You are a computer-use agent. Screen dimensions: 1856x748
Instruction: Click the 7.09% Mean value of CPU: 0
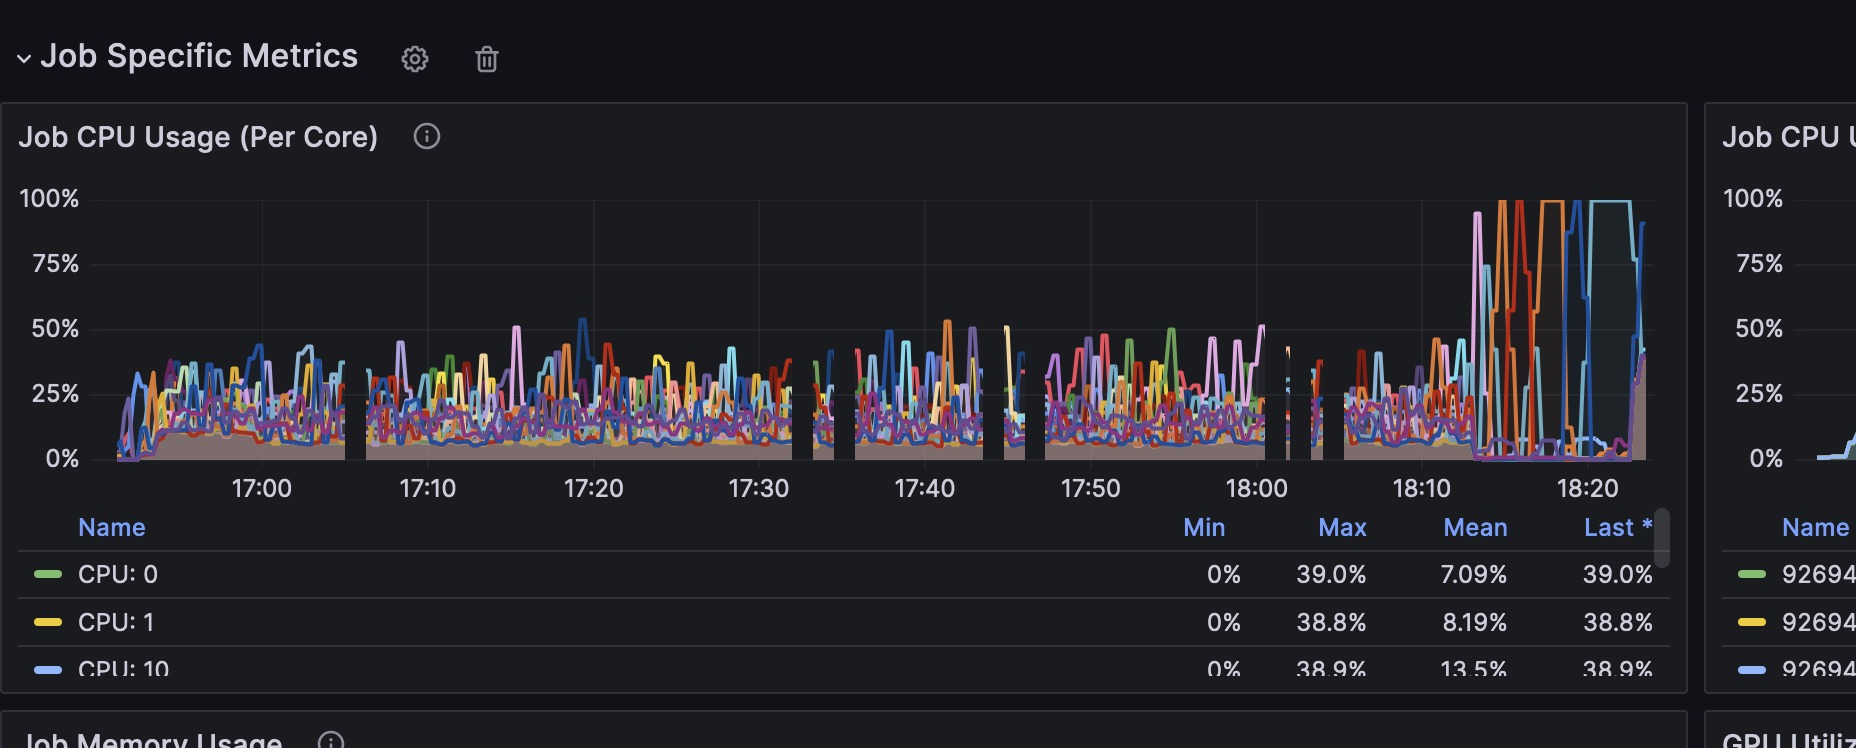[1474, 574]
